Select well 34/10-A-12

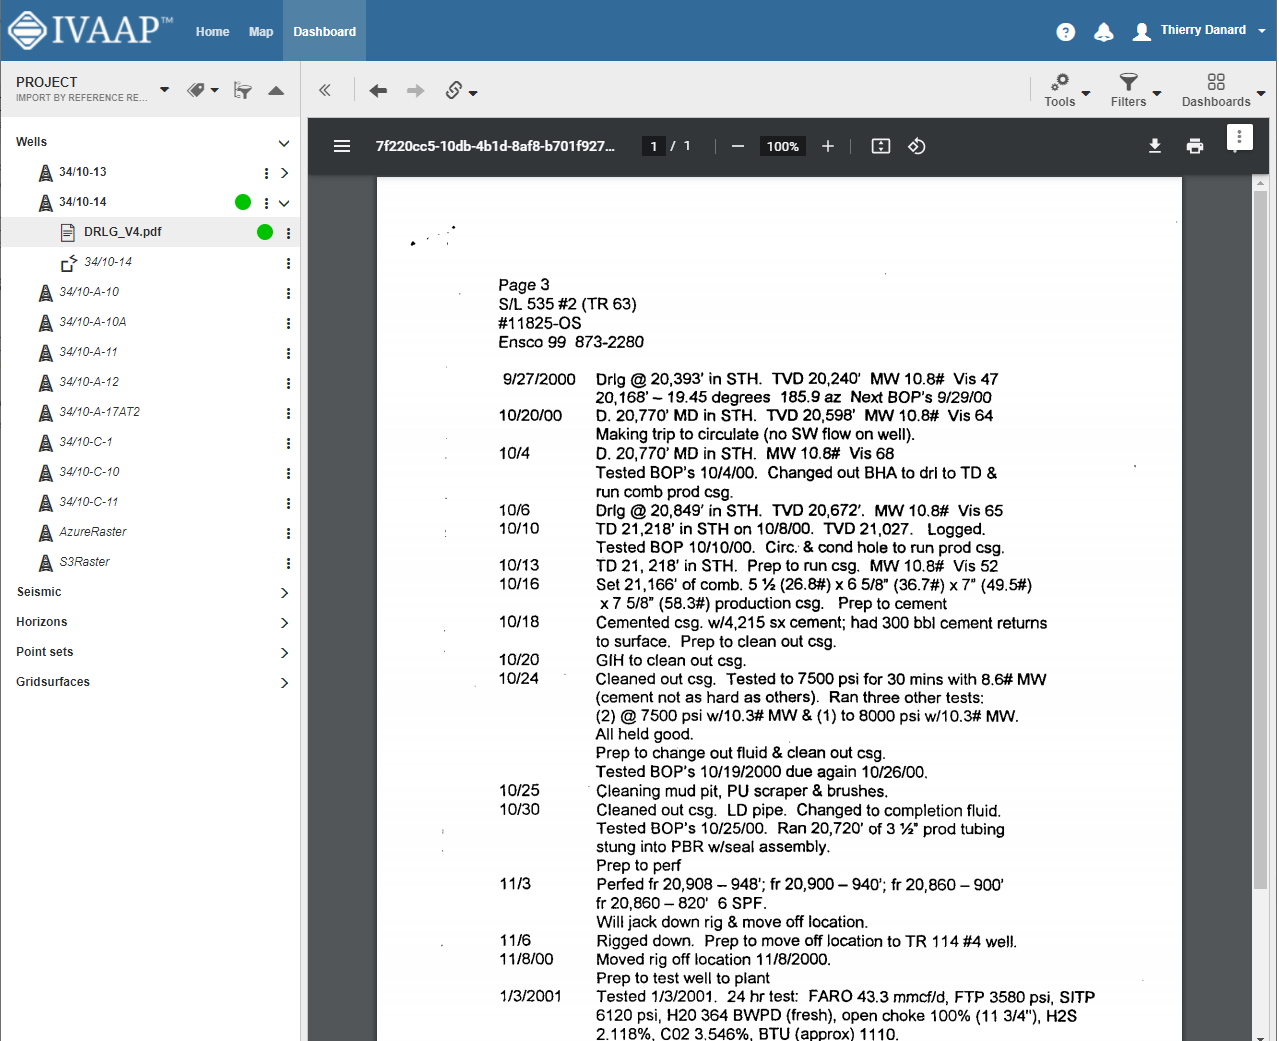89,382
